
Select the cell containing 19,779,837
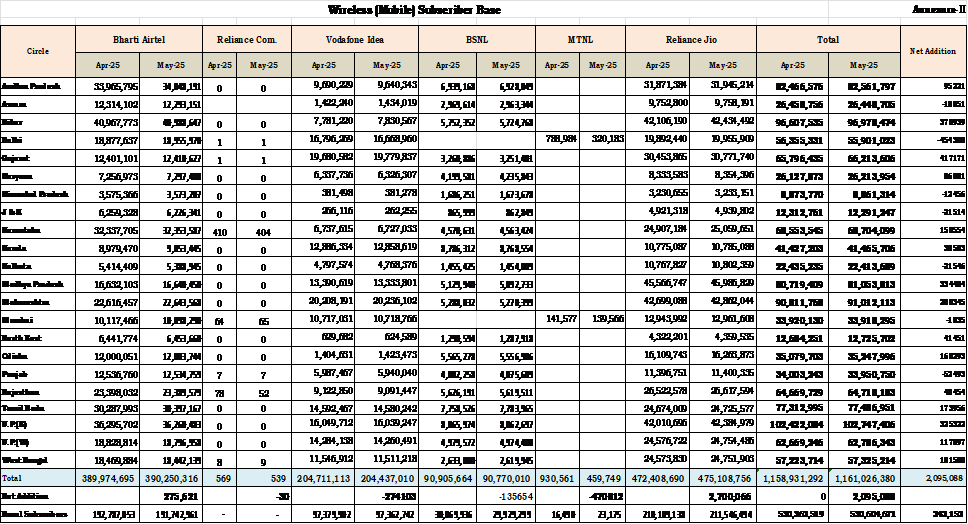pyautogui.click(x=386, y=157)
